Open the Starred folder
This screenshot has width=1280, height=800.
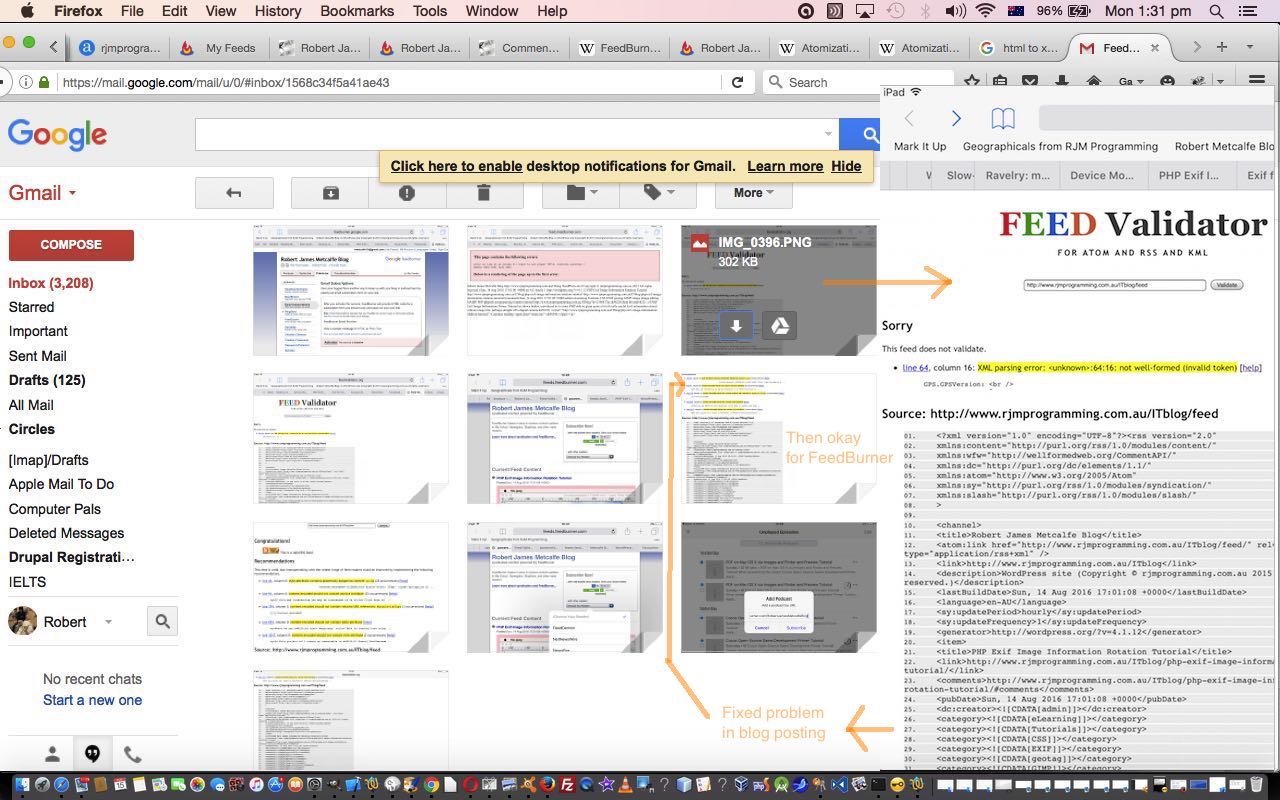tap(31, 307)
